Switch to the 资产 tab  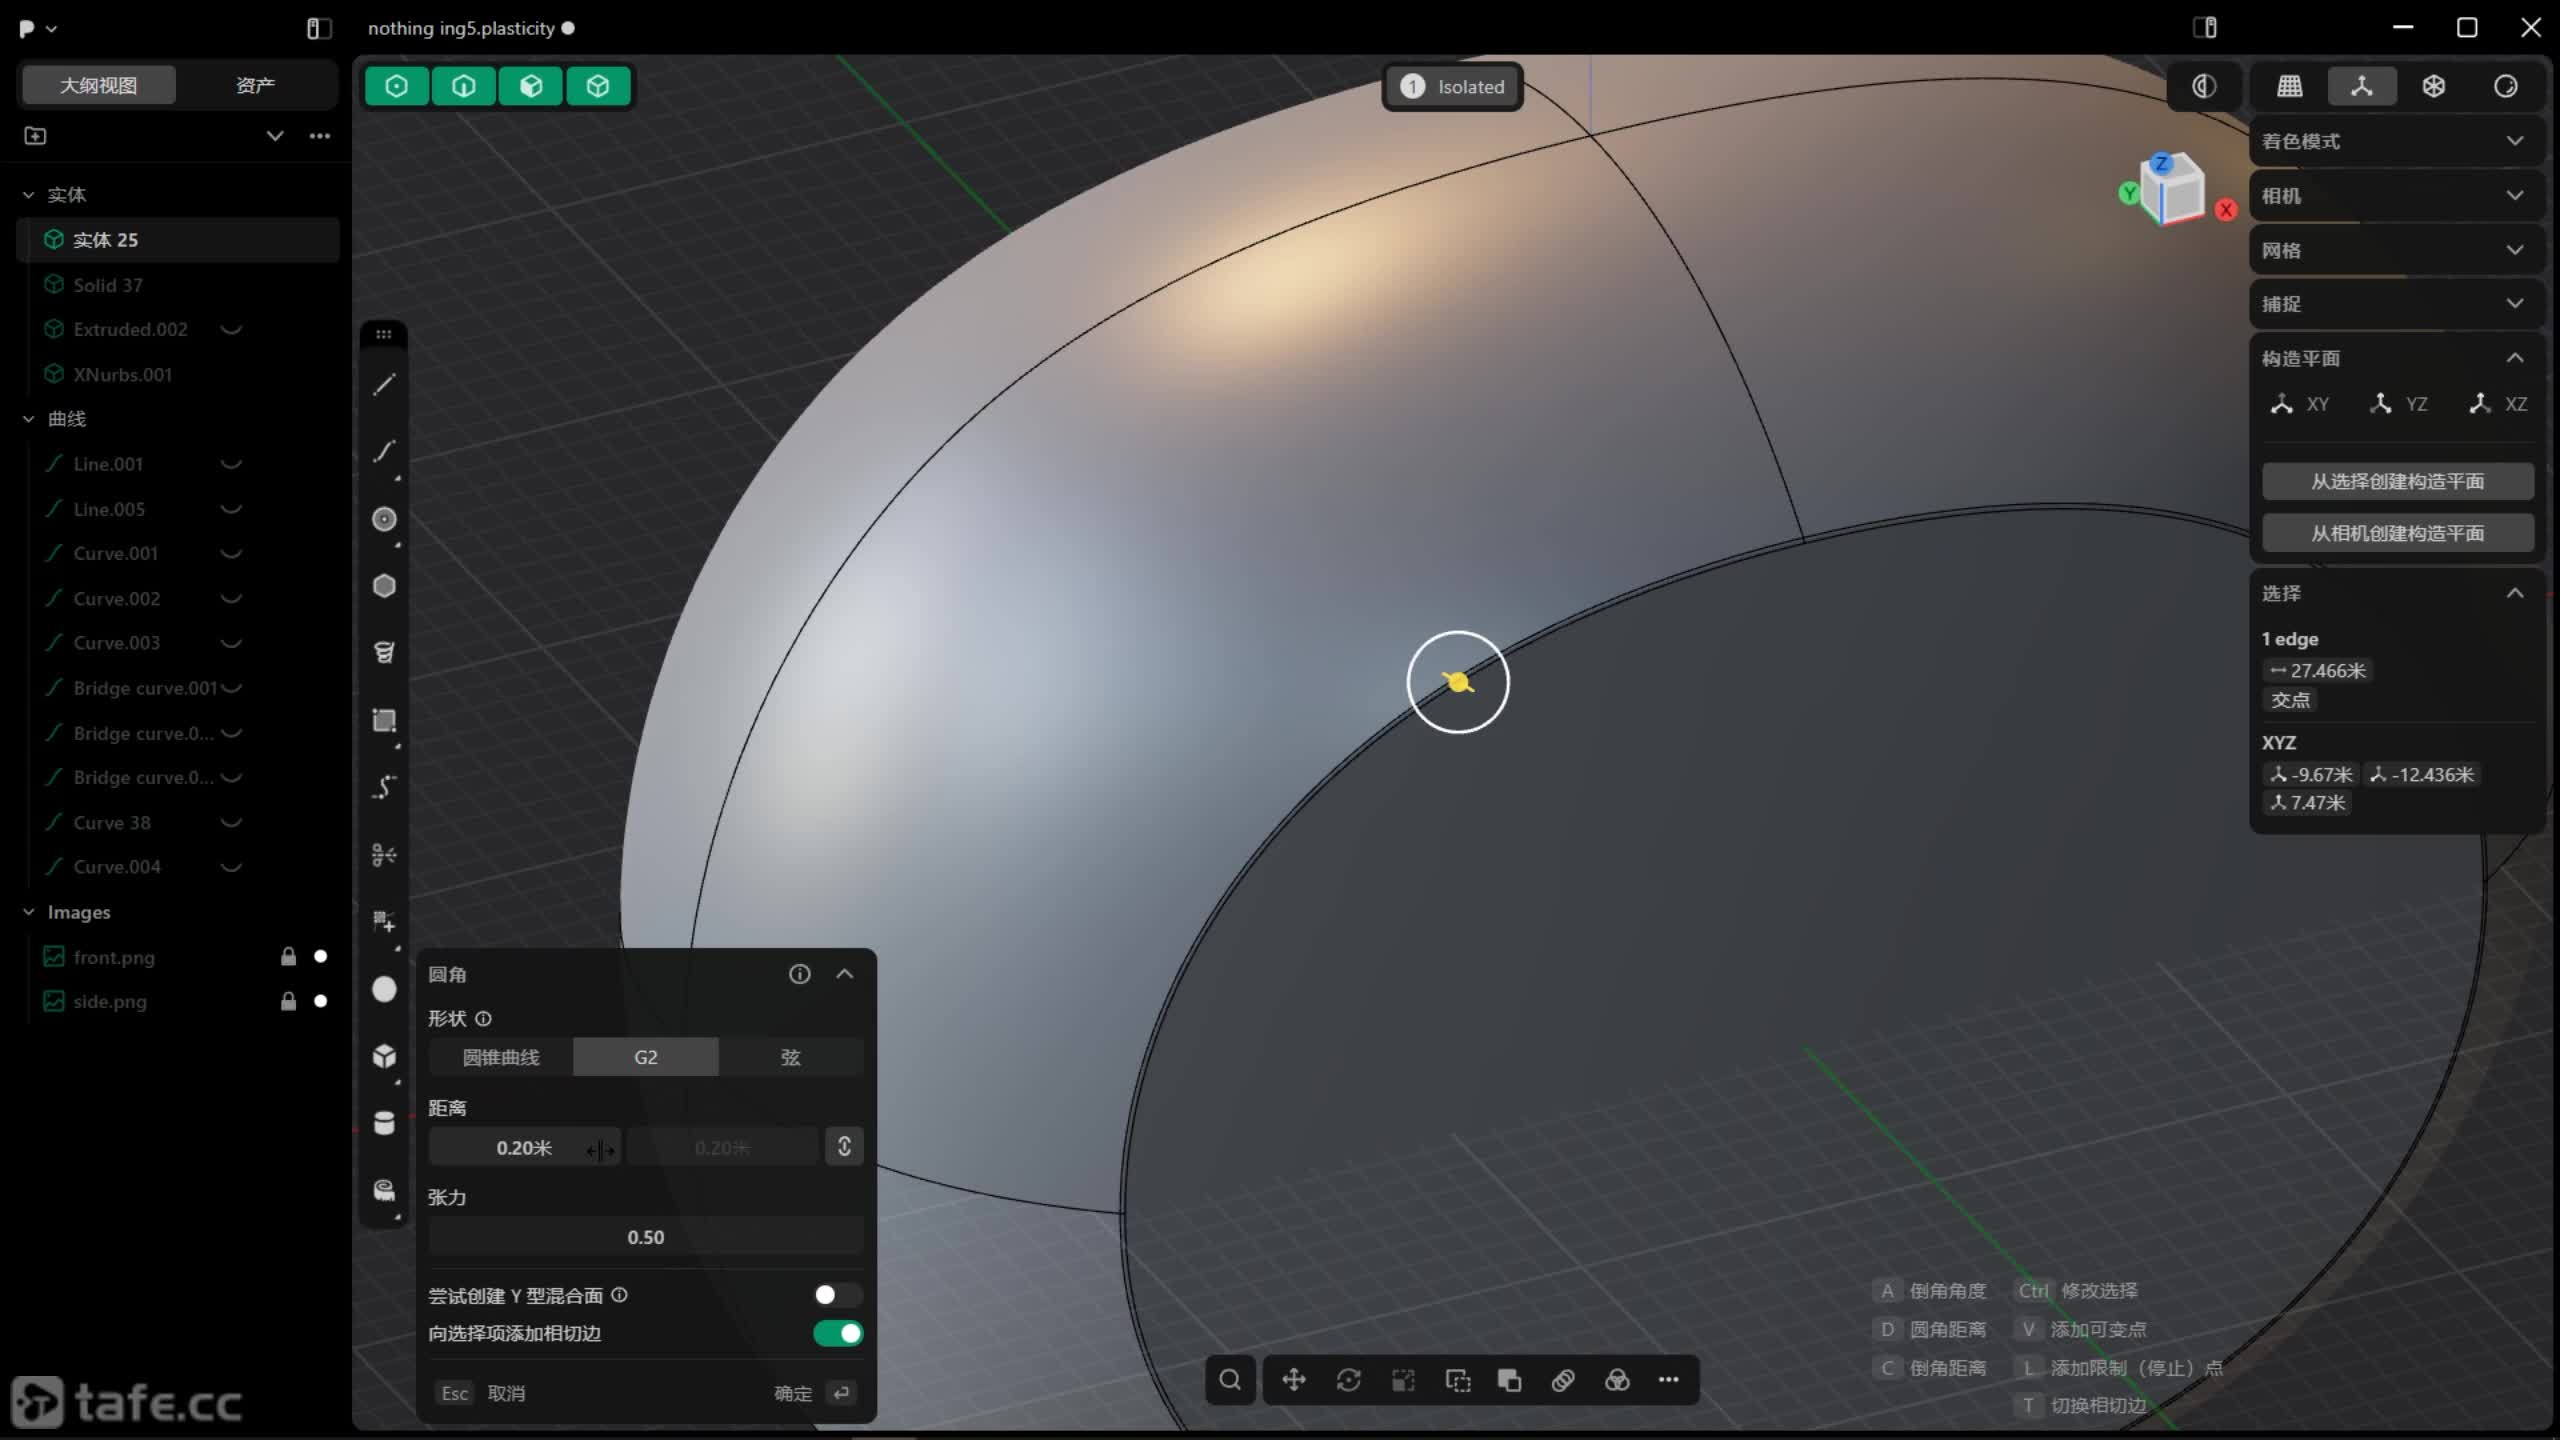[255, 85]
